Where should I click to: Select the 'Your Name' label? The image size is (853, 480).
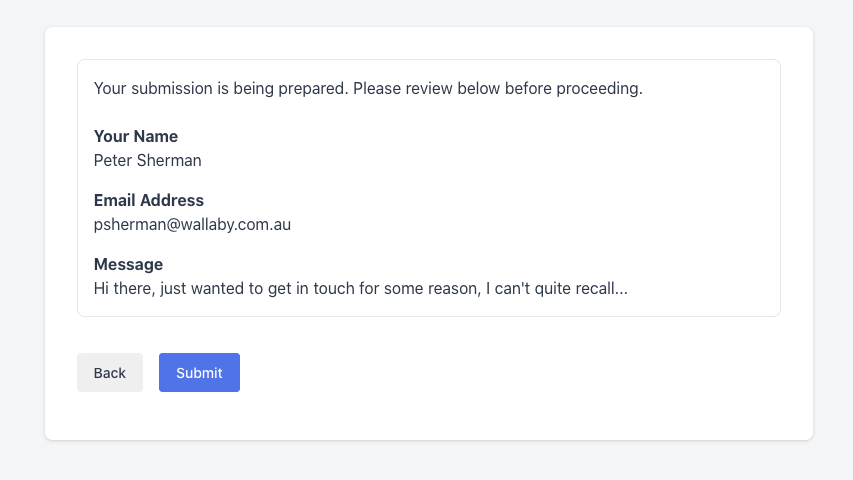(x=136, y=136)
